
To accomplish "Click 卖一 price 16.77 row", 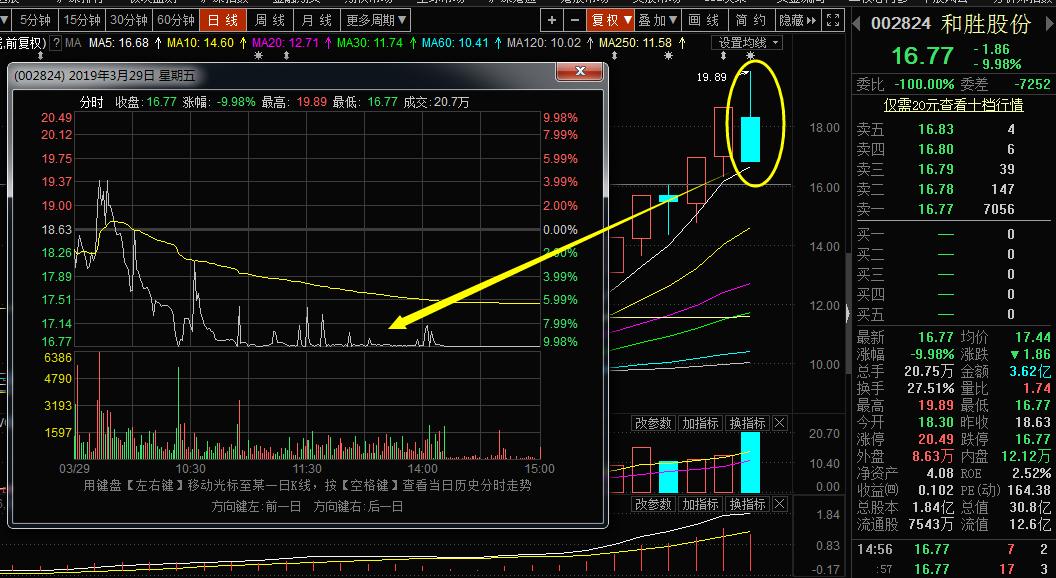I will (x=954, y=209).
